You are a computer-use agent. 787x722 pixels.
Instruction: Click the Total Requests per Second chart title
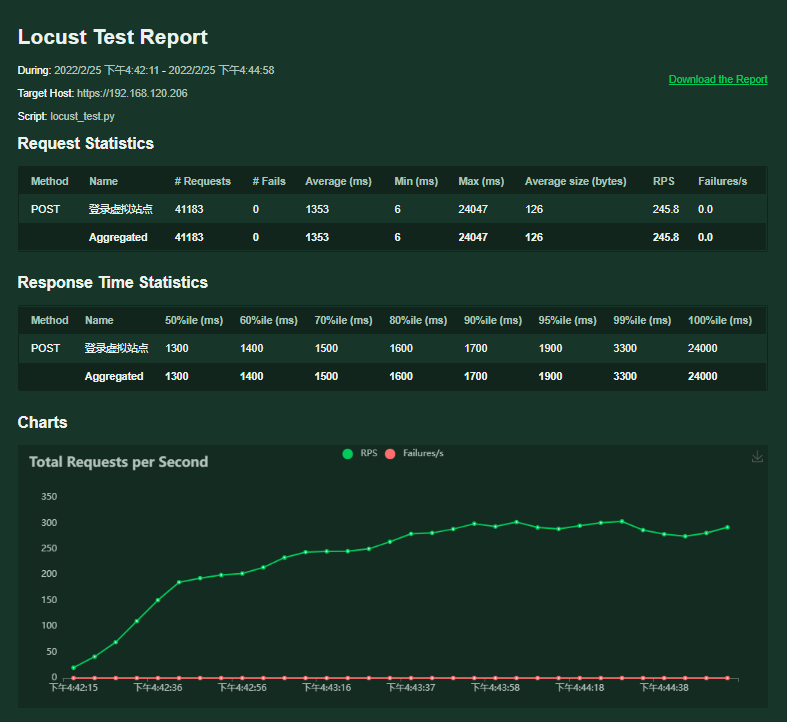[x=118, y=462]
